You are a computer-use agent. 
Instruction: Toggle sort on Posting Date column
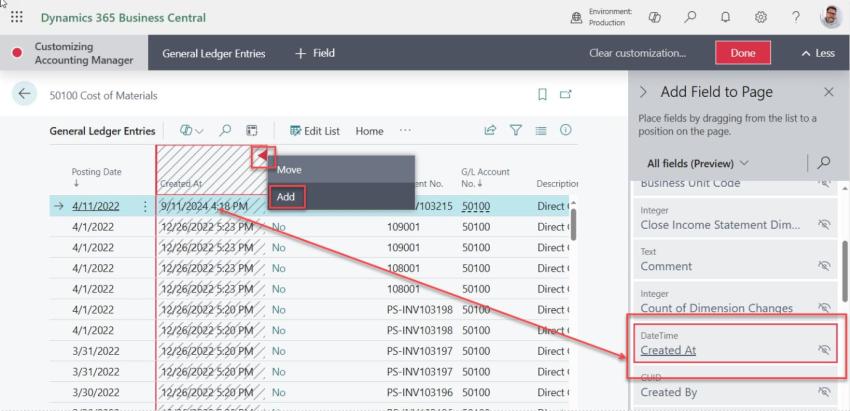(x=96, y=177)
